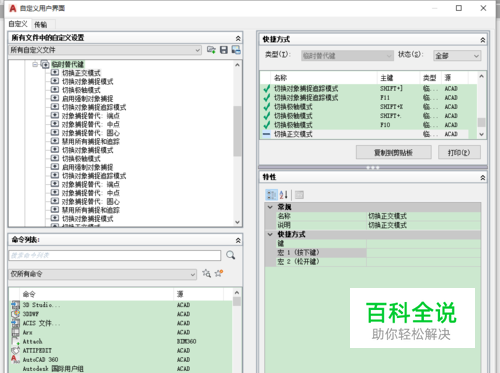Select the shortcut row with key SHIFT+.
Image resolution: width=500 pixels, height=373 pixels.
pyautogui.click(x=369, y=116)
